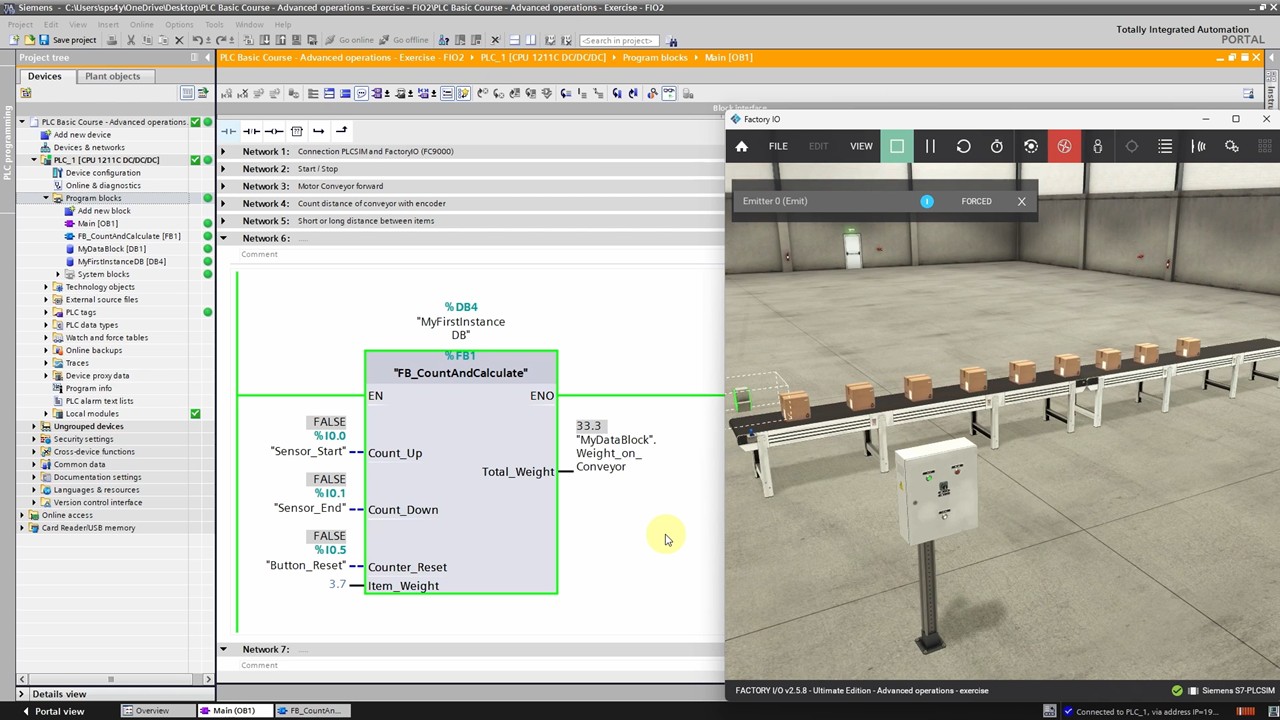Stop the Factory IO simulation (green square)
Screen dimensions: 1280x720
click(897, 147)
